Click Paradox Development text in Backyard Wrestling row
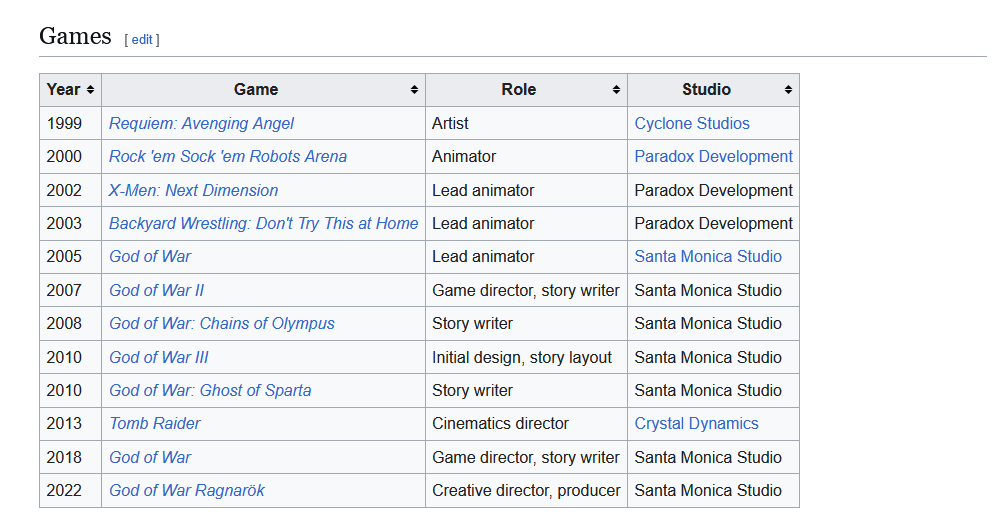 [714, 223]
